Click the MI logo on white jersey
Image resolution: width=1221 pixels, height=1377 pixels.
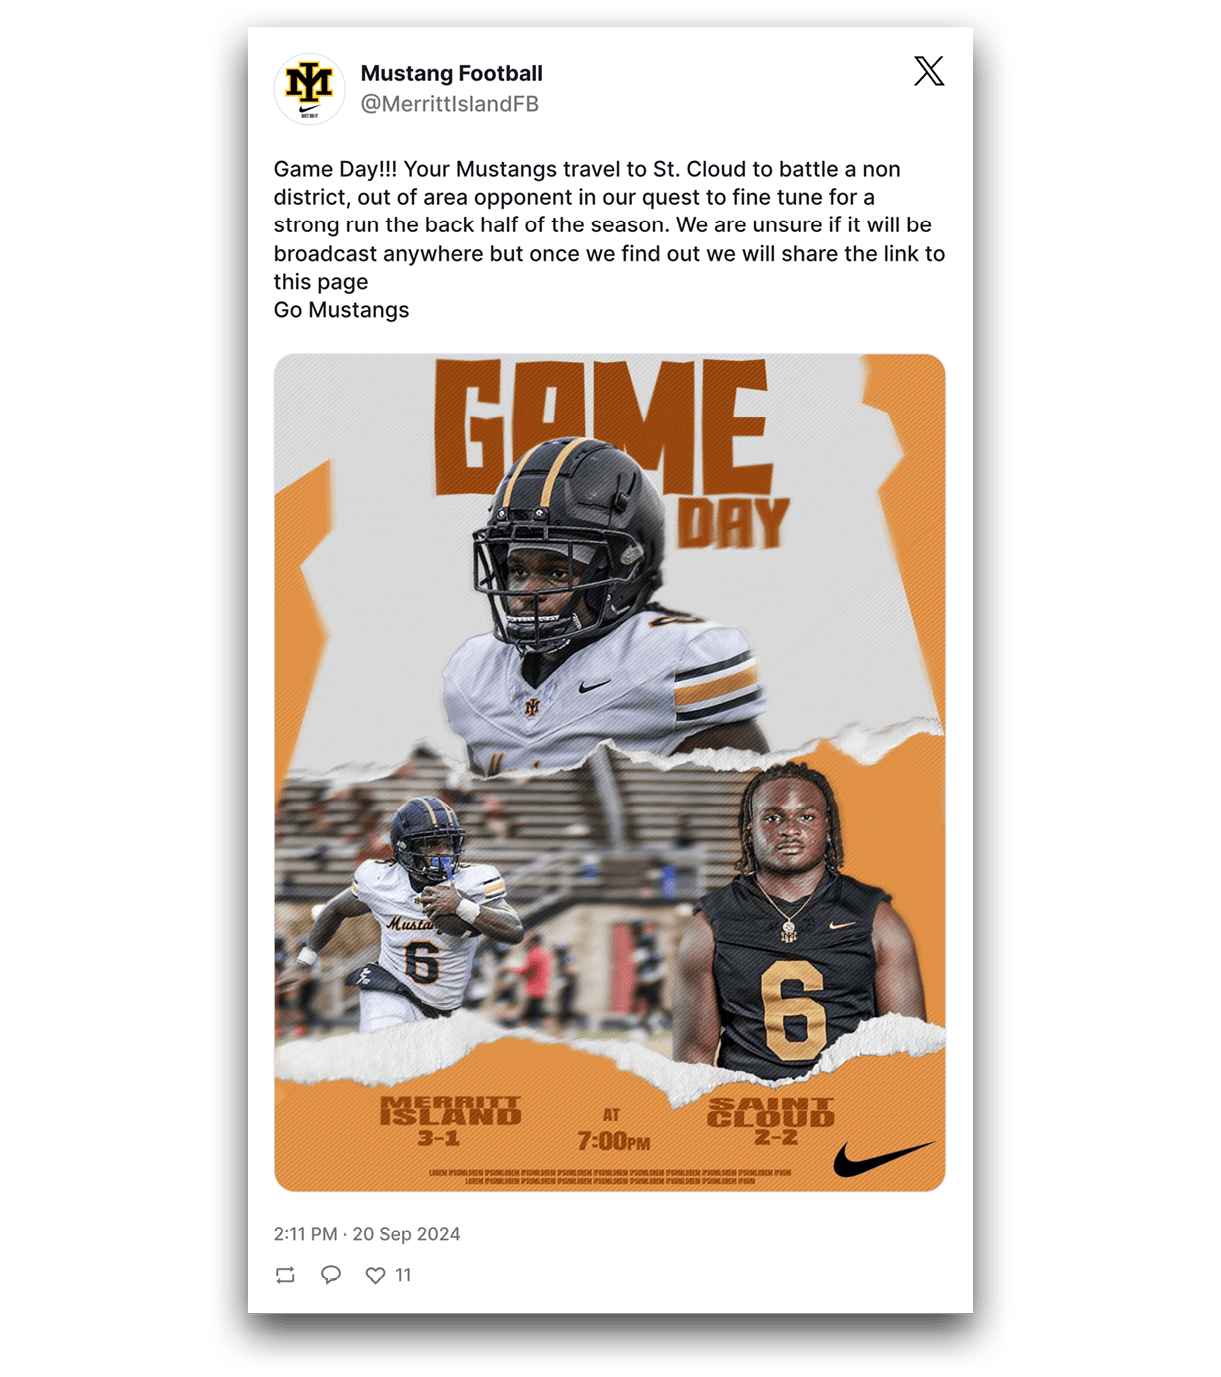[532, 707]
